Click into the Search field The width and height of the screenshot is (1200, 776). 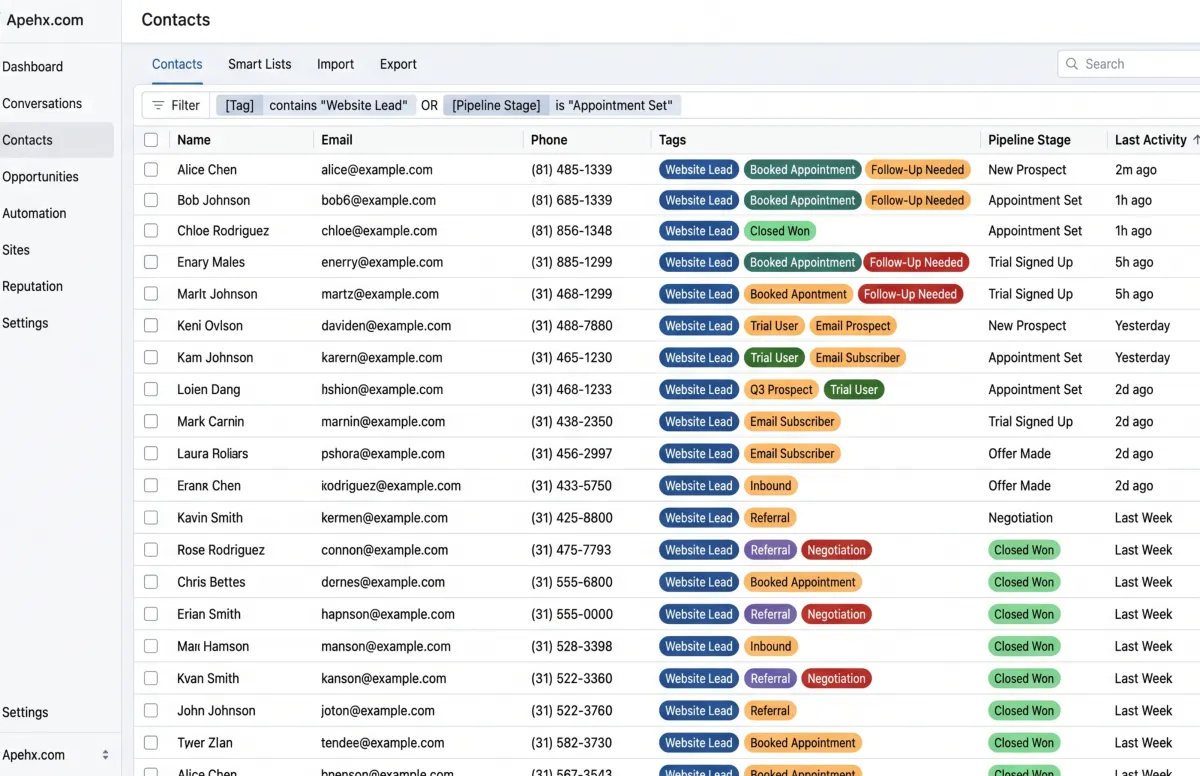[x=1128, y=64]
